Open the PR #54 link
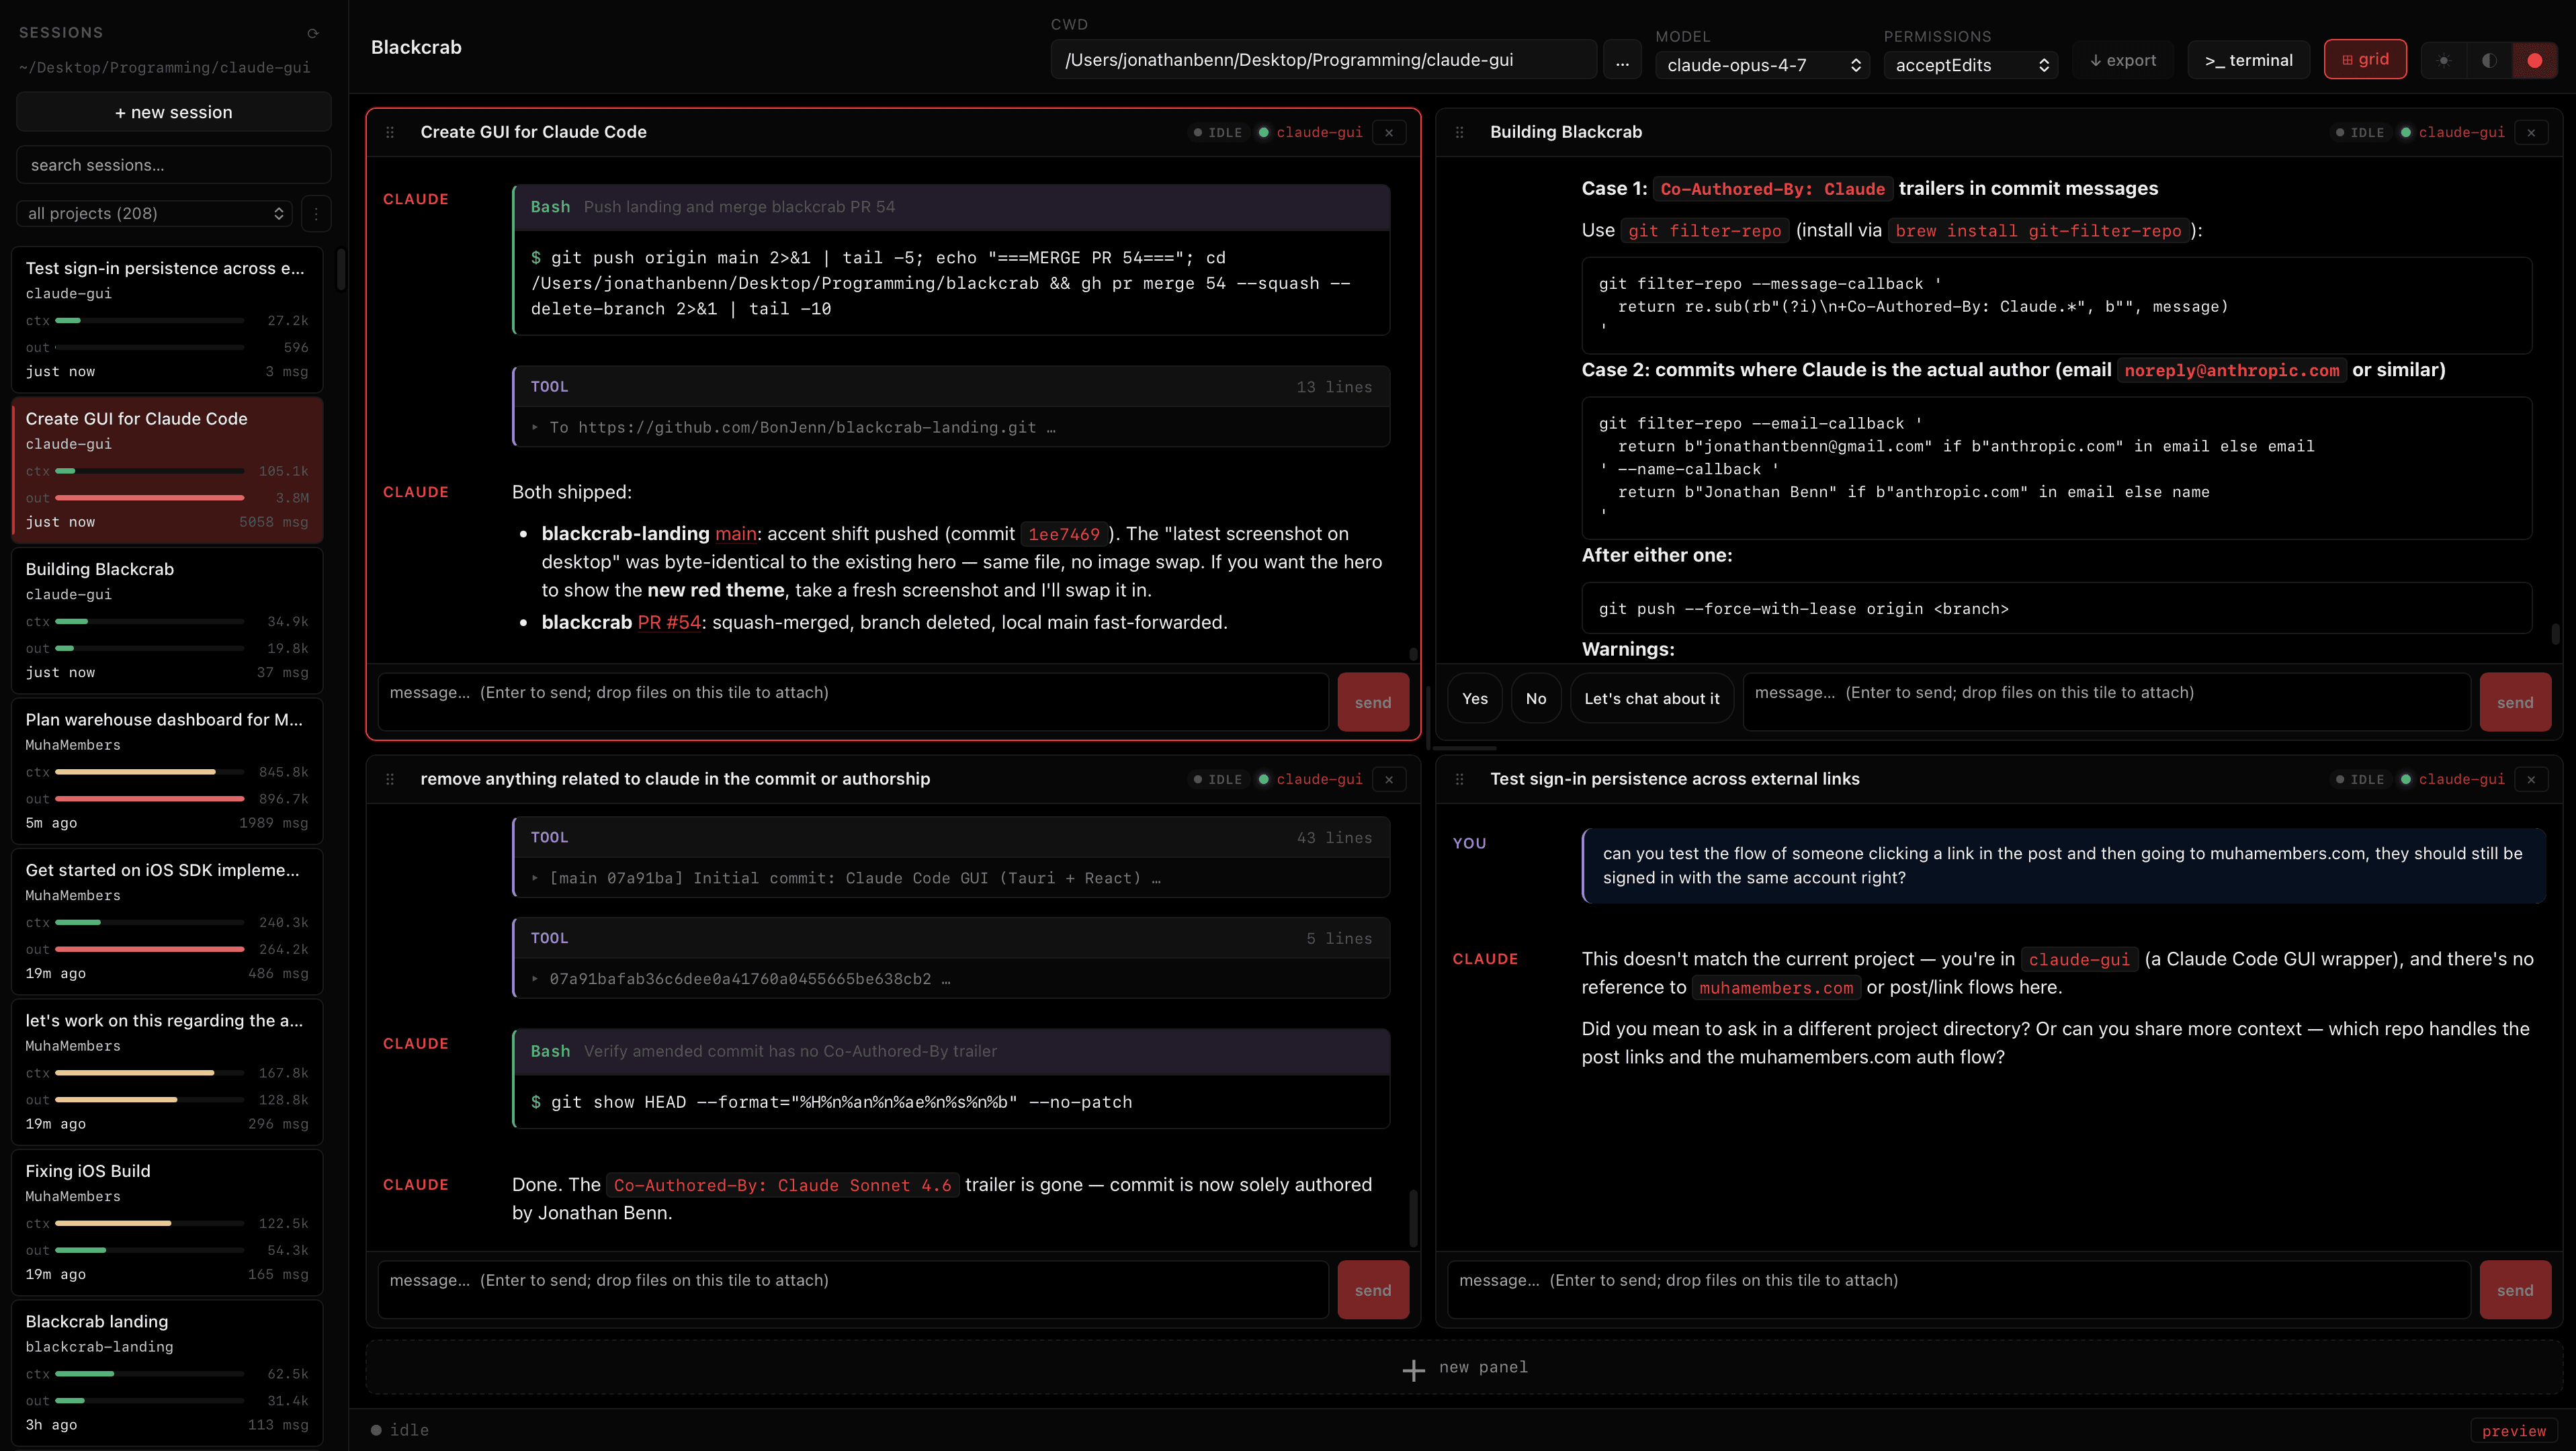2576x1451 pixels. 669,622
